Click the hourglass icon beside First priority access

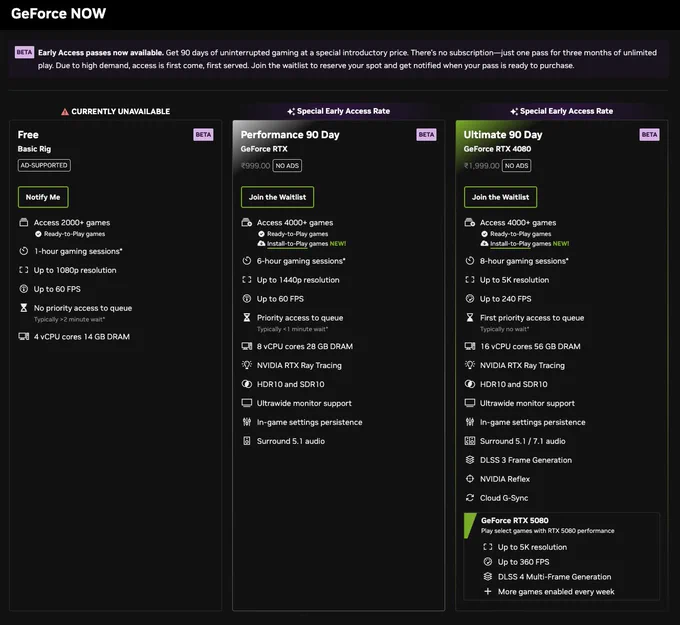tap(470, 317)
